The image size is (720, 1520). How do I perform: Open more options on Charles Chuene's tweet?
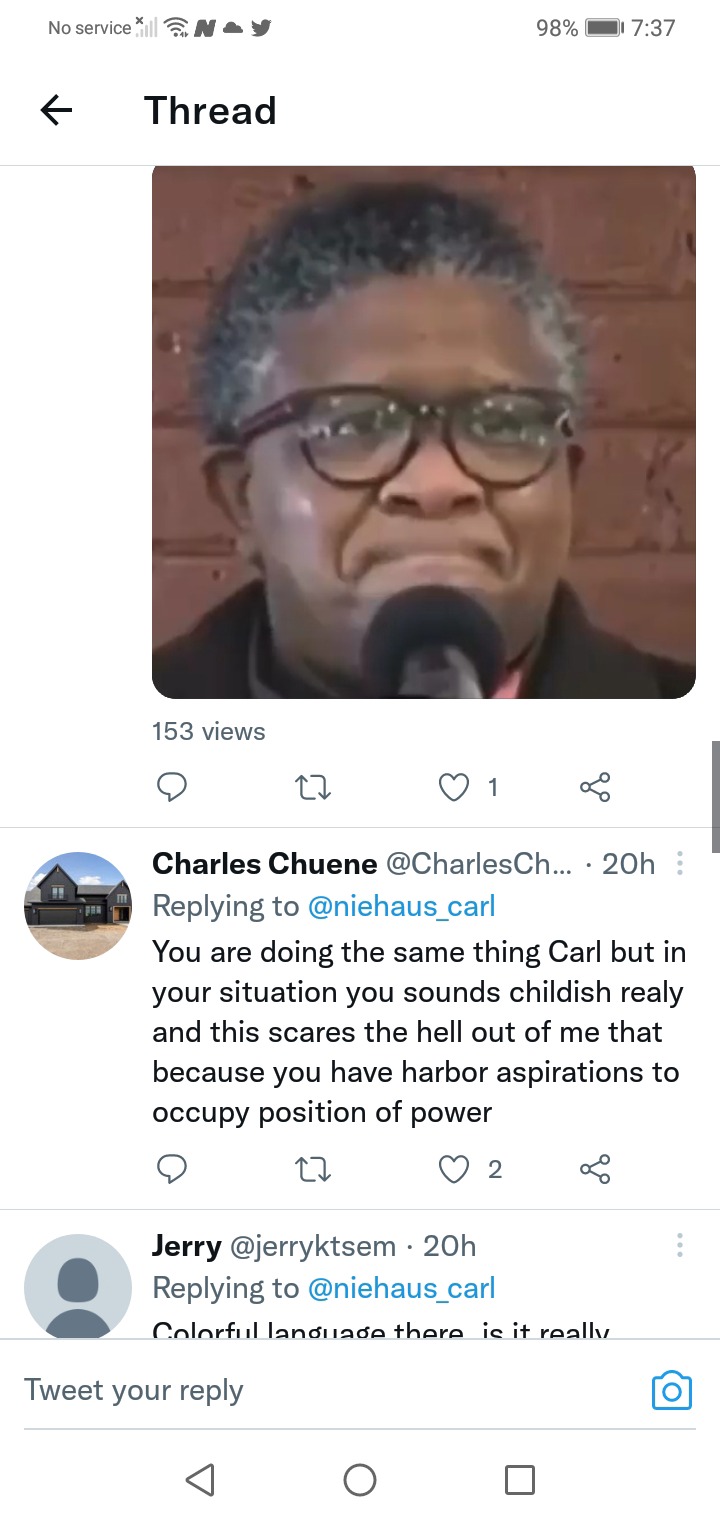pos(680,863)
